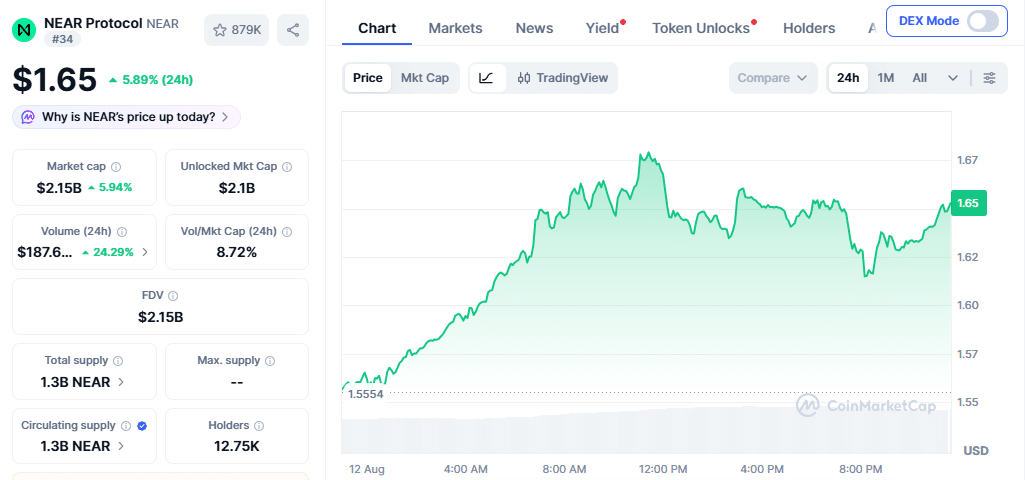Open the Markets tab
This screenshot has height=480, width=1025.
coord(456,28)
